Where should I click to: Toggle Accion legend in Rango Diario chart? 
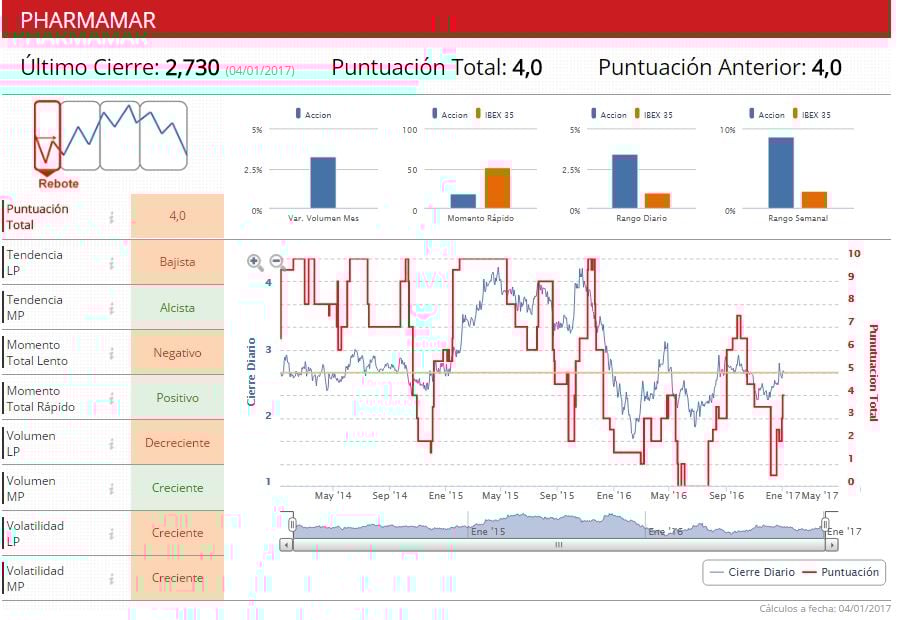(609, 114)
